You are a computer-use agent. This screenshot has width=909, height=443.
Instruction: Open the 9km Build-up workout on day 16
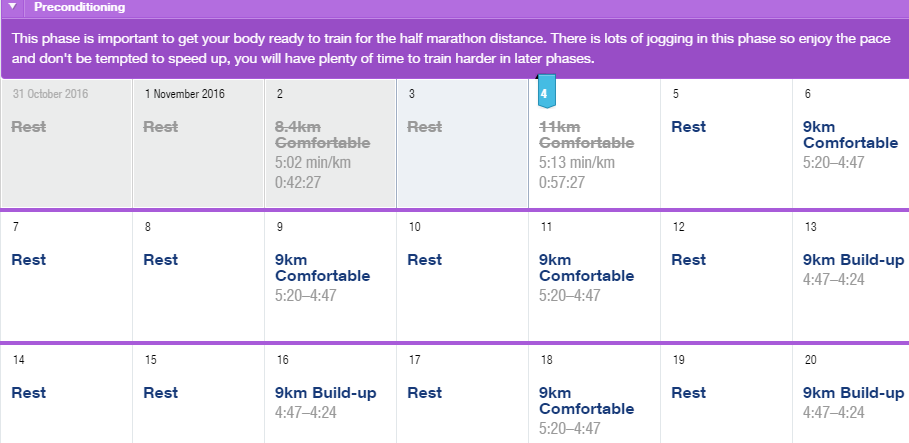point(326,393)
